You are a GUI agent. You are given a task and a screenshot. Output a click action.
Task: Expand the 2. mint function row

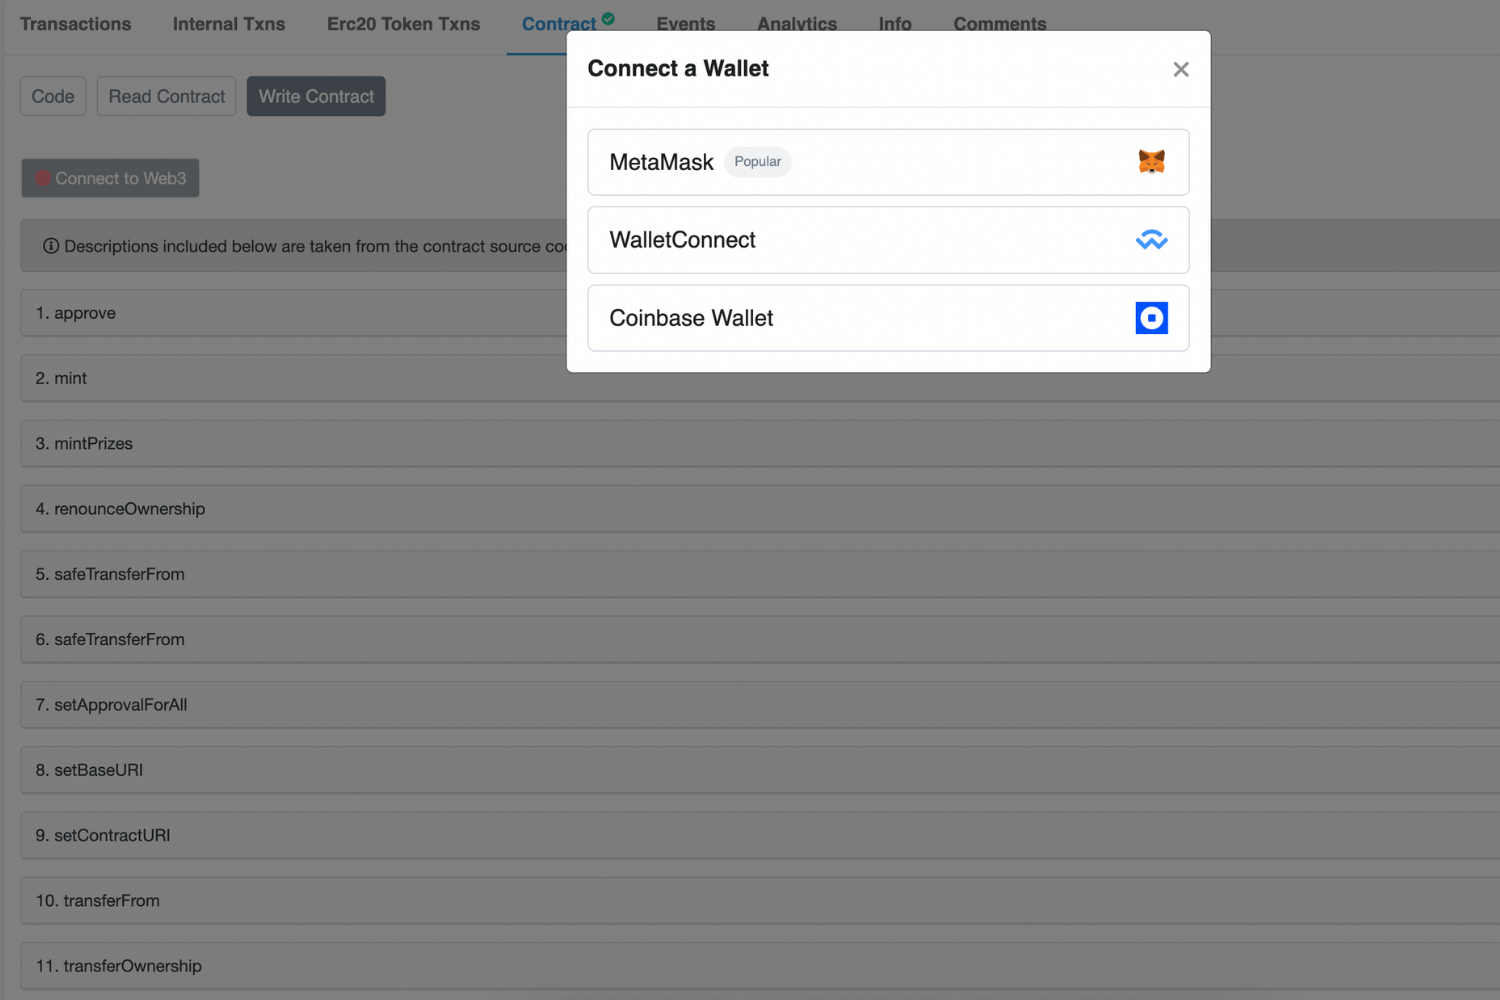[760, 378]
